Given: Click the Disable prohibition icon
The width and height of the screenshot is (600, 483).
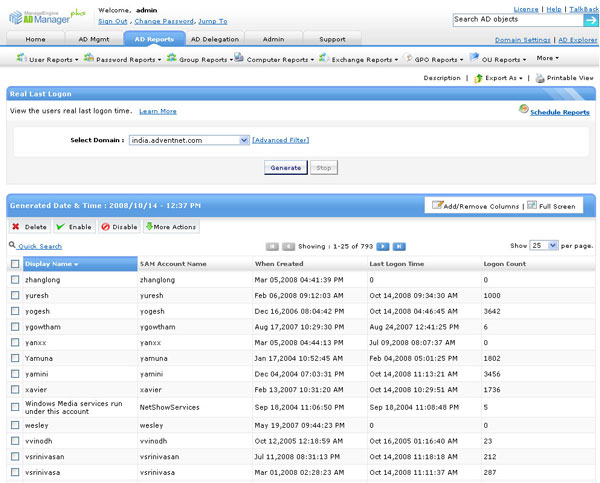Looking at the screenshot, I should pos(106,227).
